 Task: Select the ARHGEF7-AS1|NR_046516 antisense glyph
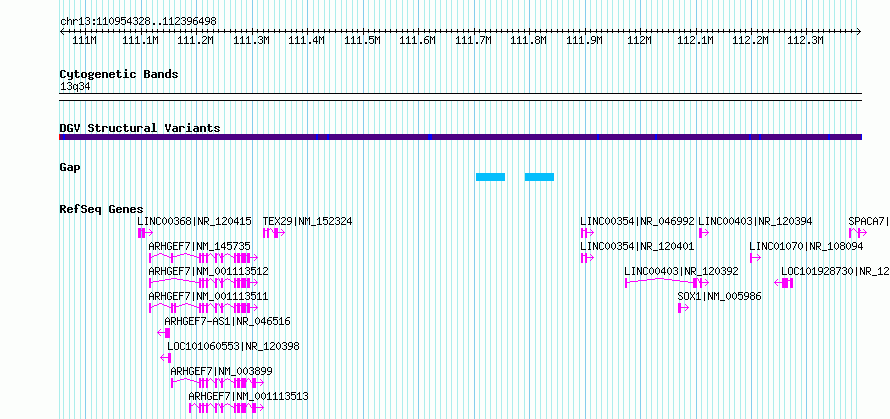tap(164, 333)
